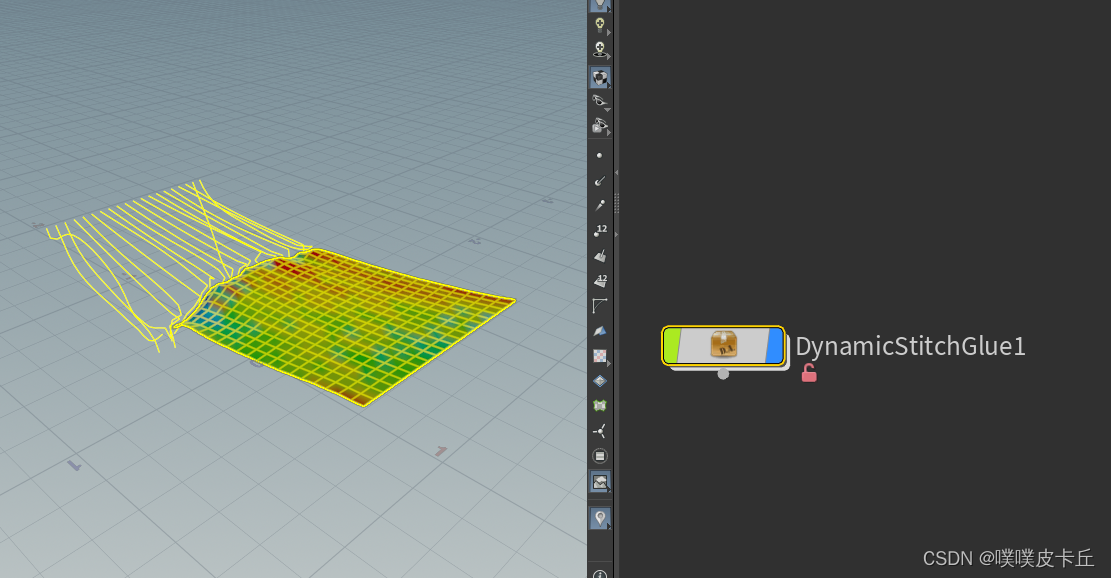The height and width of the screenshot is (578, 1111).
Task: Collapse pane using arrow near point normals
Action: click(x=616, y=173)
